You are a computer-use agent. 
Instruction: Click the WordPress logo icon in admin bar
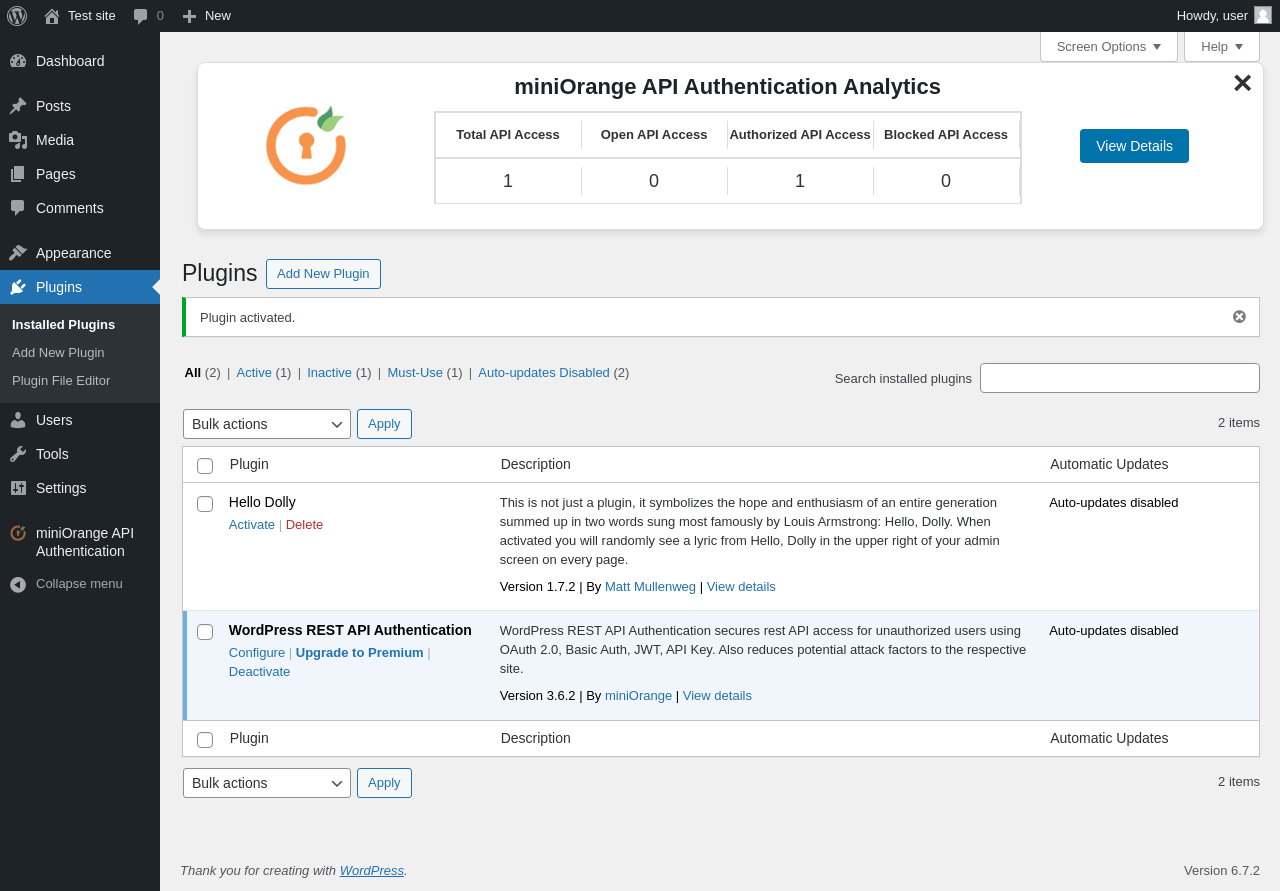tap(17, 16)
